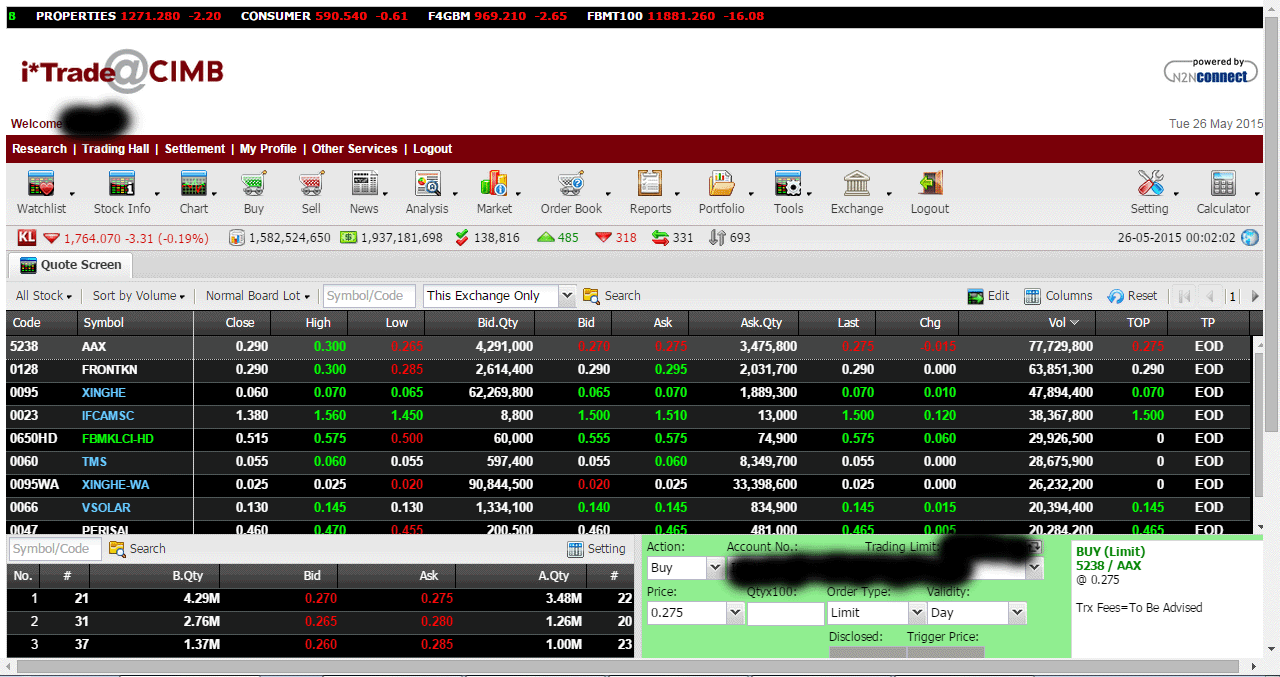Open the Research menu
The height and width of the screenshot is (677, 1280).
click(x=39, y=149)
